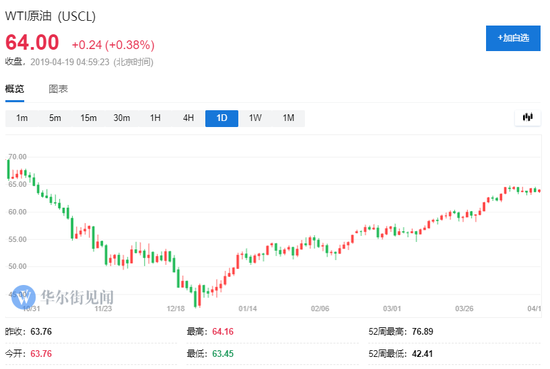Open the 概览 overview tab
This screenshot has width=550, height=369.
[x=14, y=89]
